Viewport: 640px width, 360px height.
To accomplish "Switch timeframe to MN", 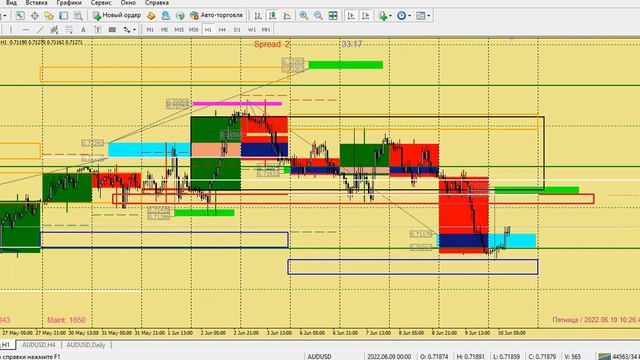I will click(x=266, y=29).
